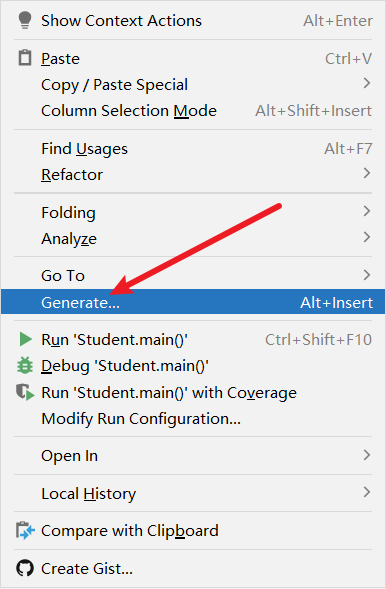Image resolution: width=386 pixels, height=589 pixels.
Task: Toggle Column Selection Mode
Action: [x=193, y=111]
